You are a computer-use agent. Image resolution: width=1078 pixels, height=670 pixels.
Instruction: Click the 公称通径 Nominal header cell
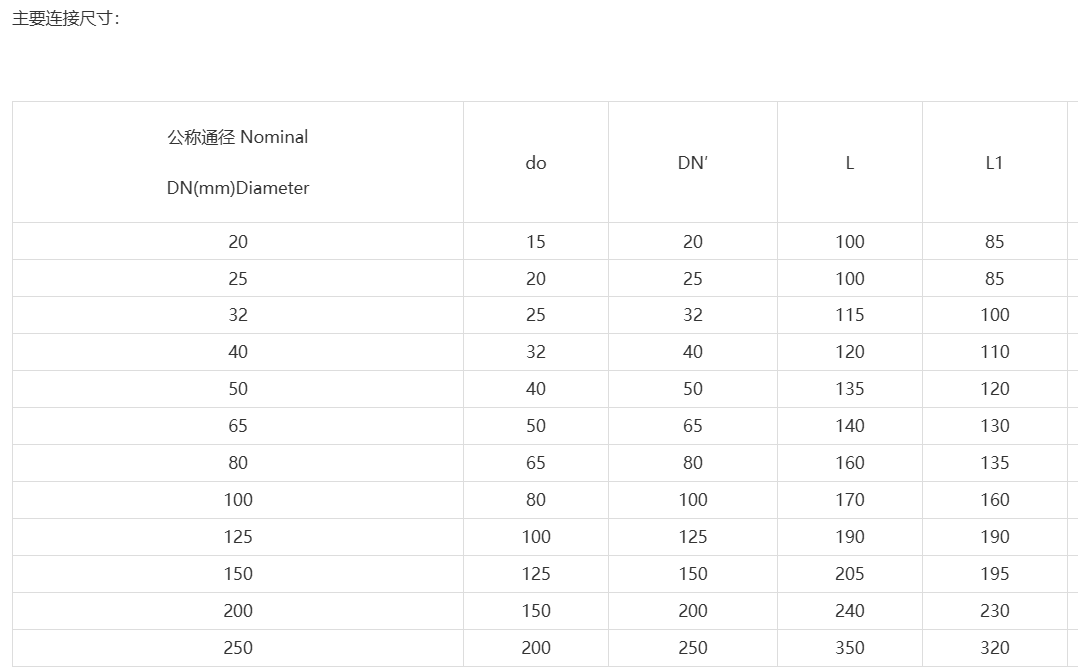click(x=238, y=162)
